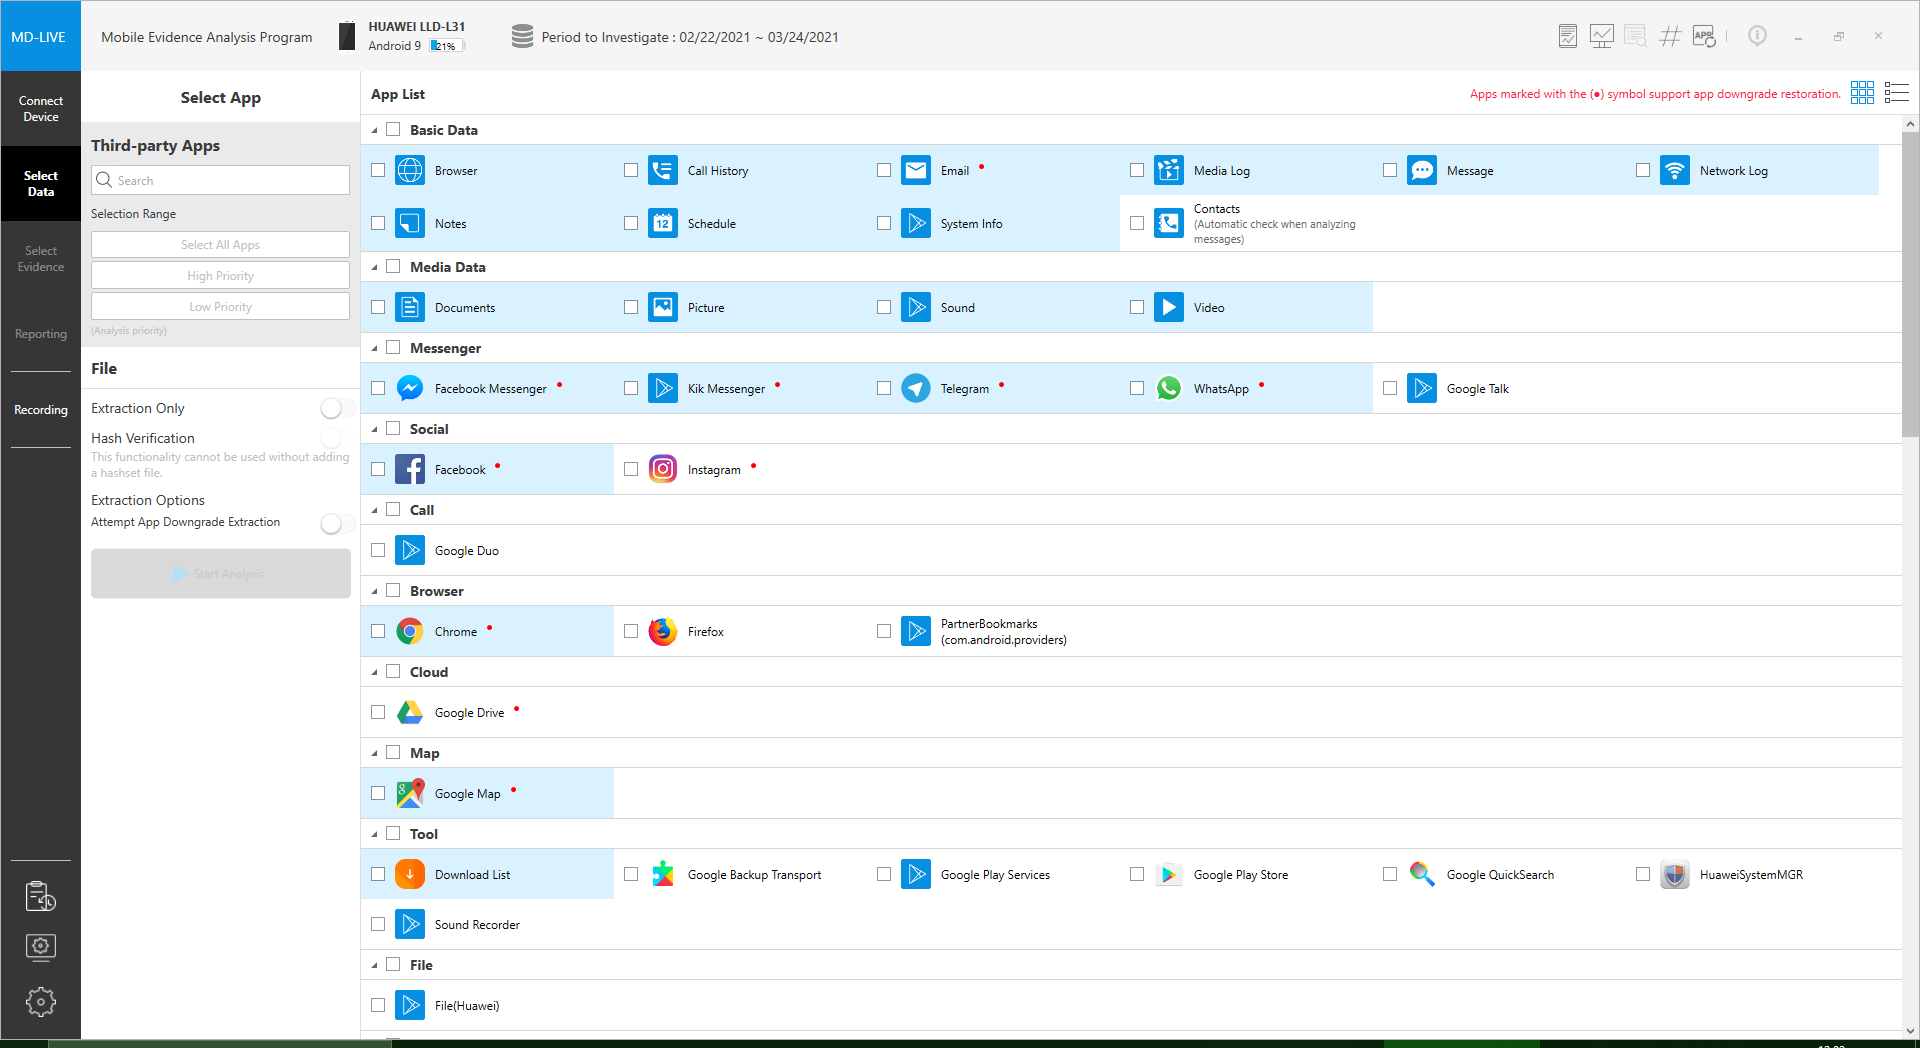Image resolution: width=1920 pixels, height=1048 pixels.
Task: Check the Google Duo checkbox
Action: [378, 550]
